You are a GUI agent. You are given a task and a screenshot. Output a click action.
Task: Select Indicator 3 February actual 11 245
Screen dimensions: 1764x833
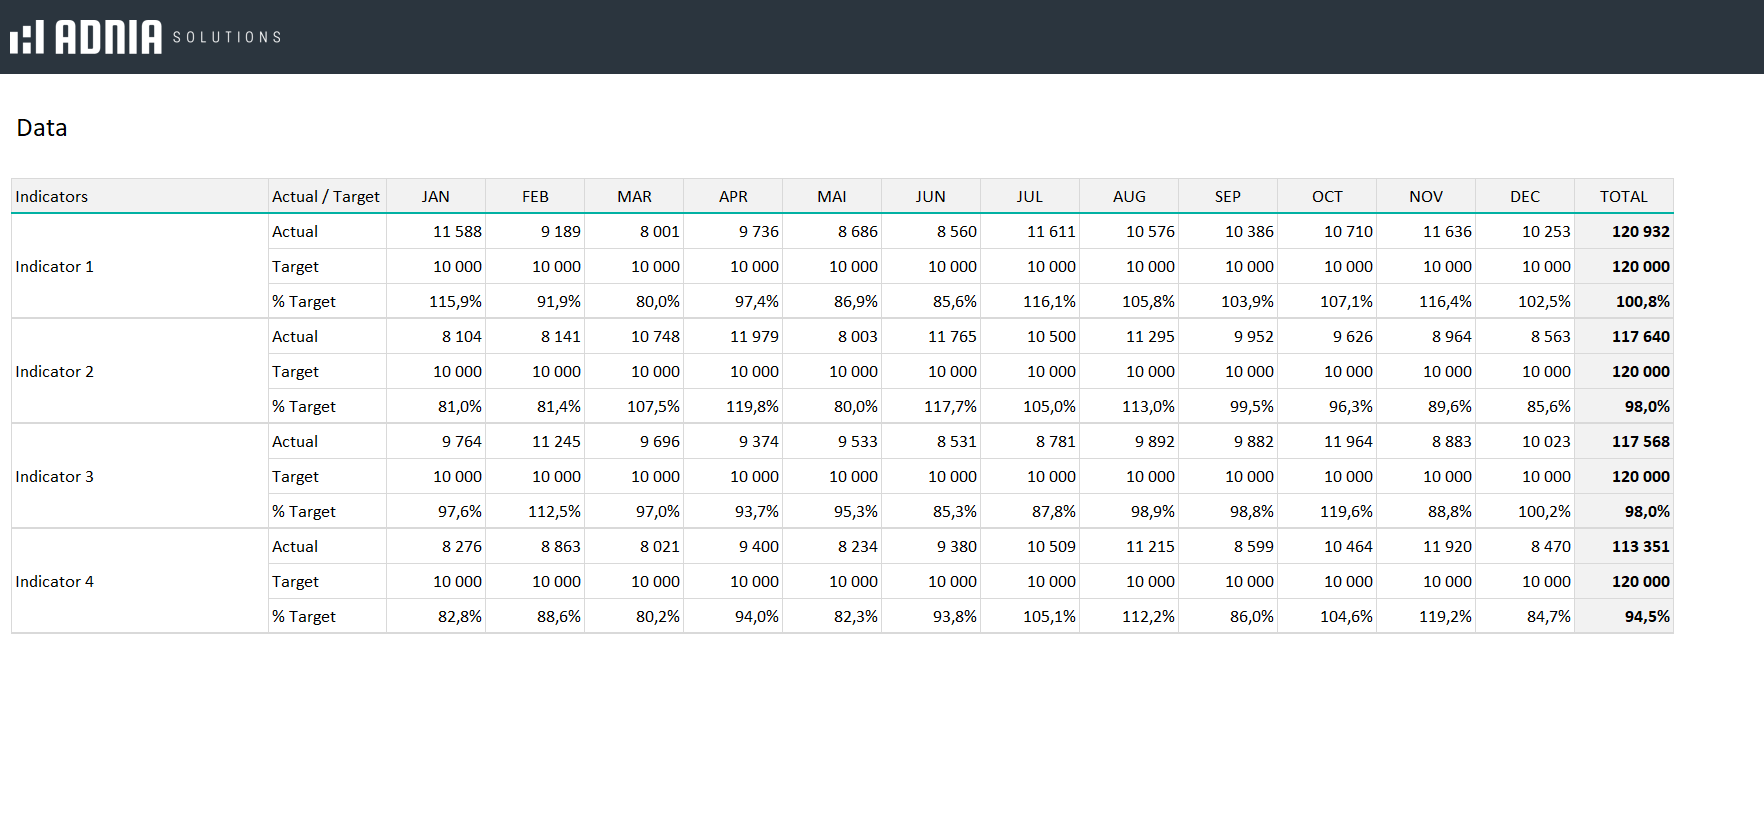(556, 442)
